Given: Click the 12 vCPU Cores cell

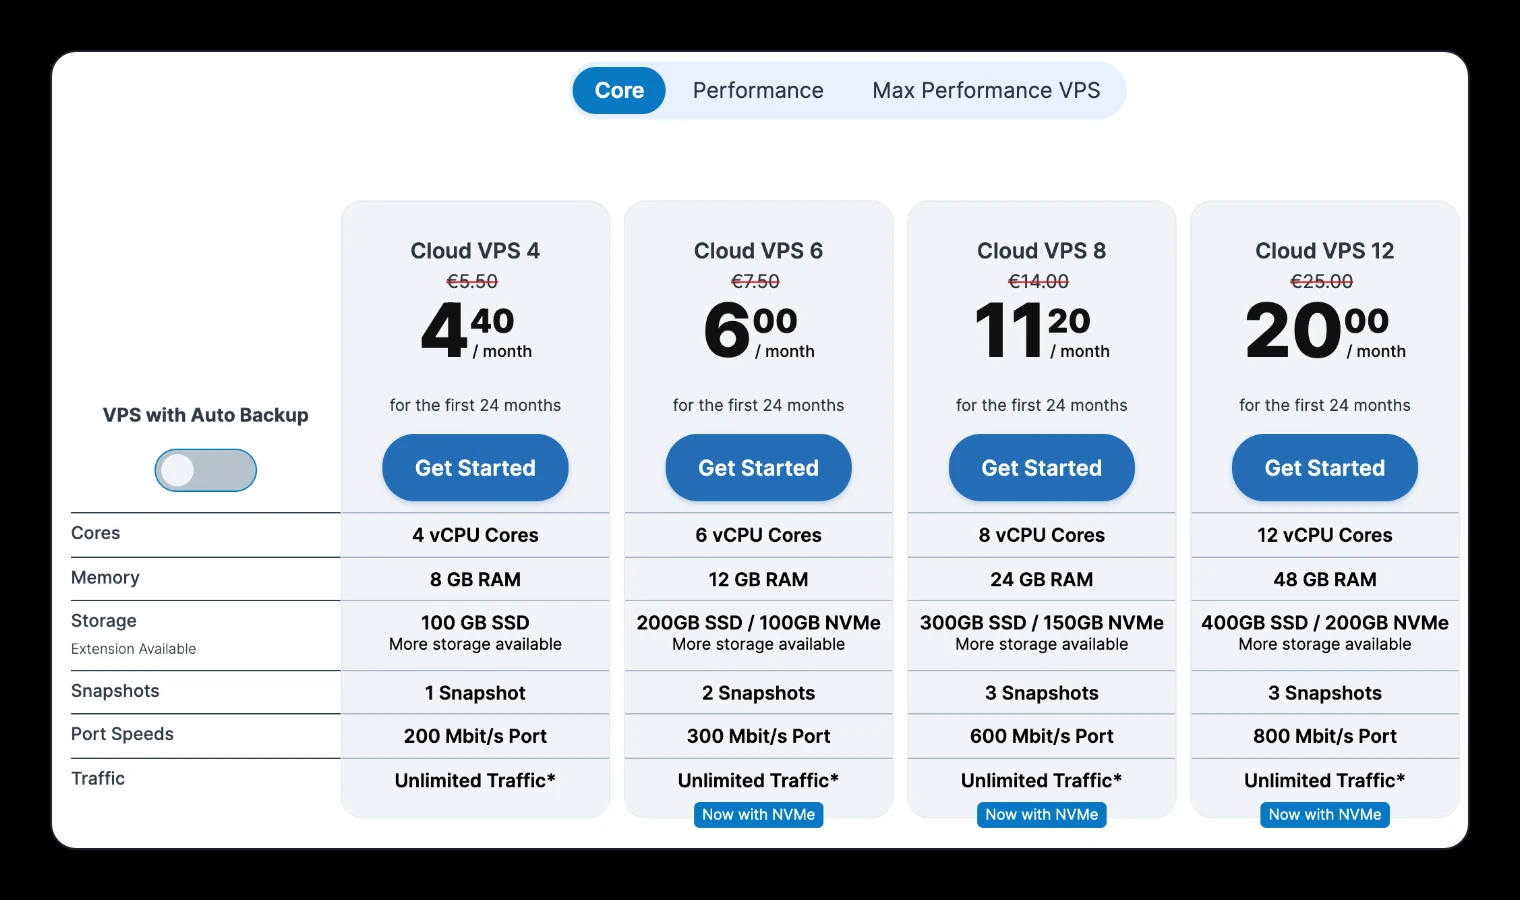Looking at the screenshot, I should (1324, 535).
